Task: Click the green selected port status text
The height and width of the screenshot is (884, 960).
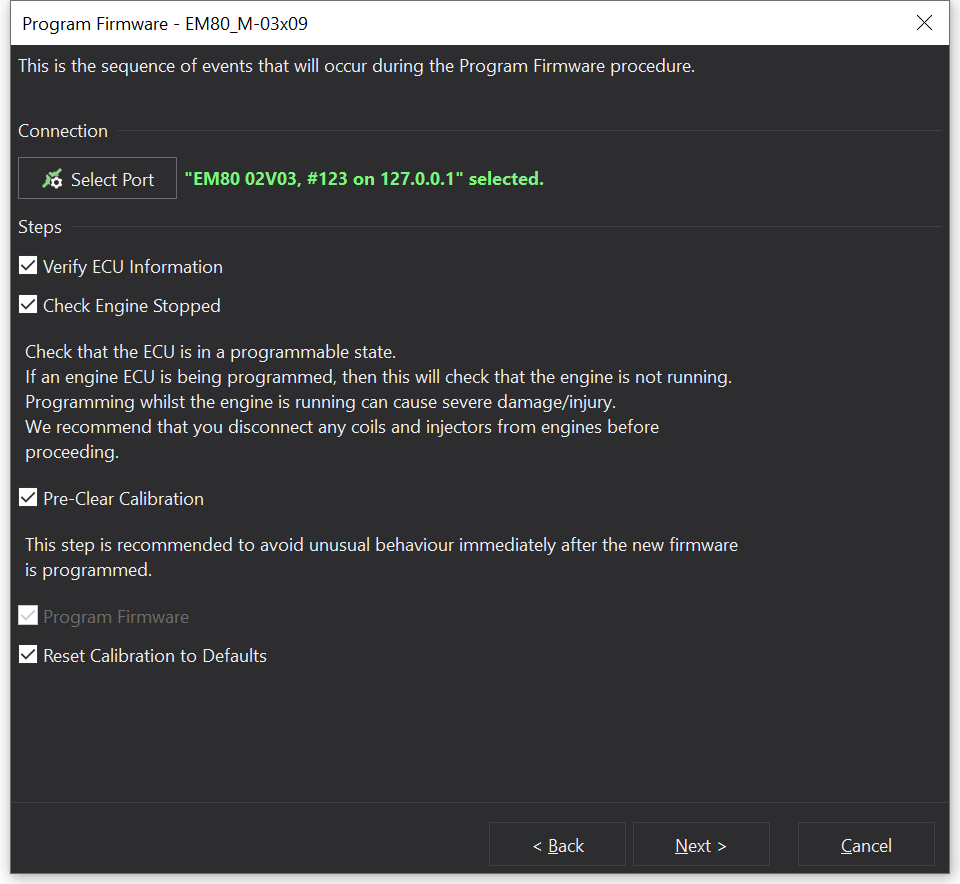Action: (364, 179)
